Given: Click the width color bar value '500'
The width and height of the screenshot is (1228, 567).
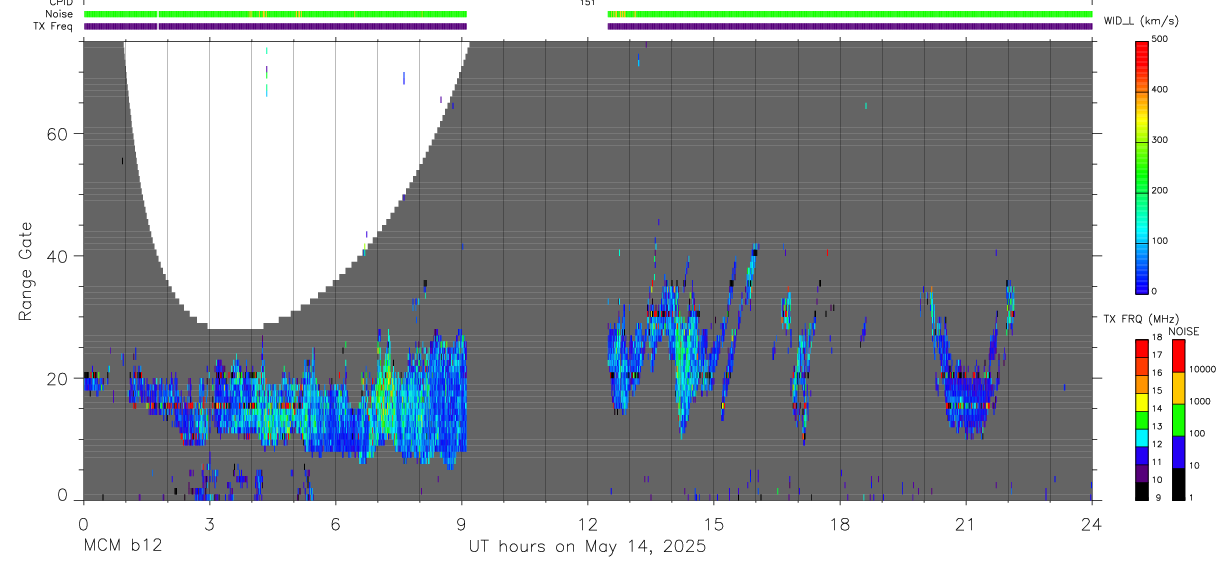Looking at the screenshot, I should click(1160, 40).
